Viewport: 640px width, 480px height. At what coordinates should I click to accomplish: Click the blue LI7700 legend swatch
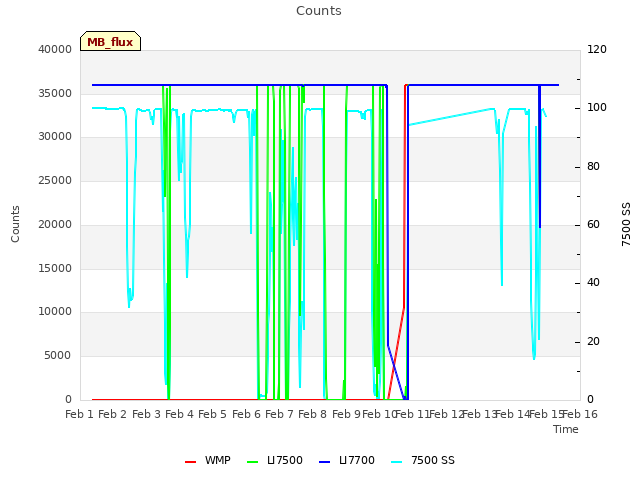click(x=324, y=462)
